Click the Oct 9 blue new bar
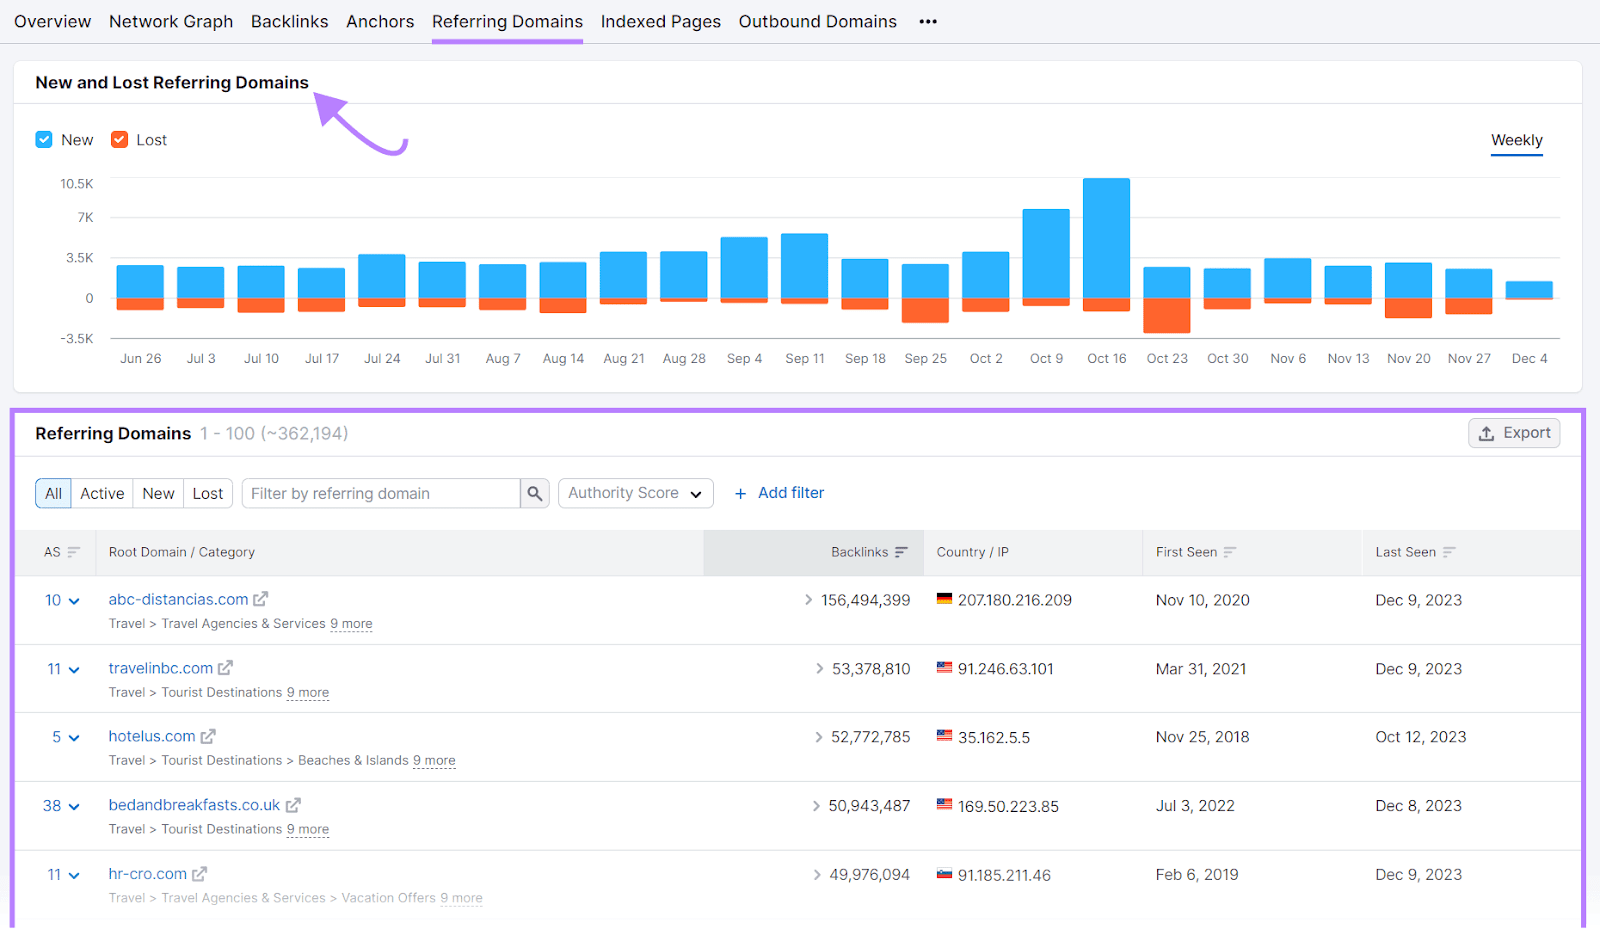This screenshot has width=1600, height=929. click(x=1046, y=254)
